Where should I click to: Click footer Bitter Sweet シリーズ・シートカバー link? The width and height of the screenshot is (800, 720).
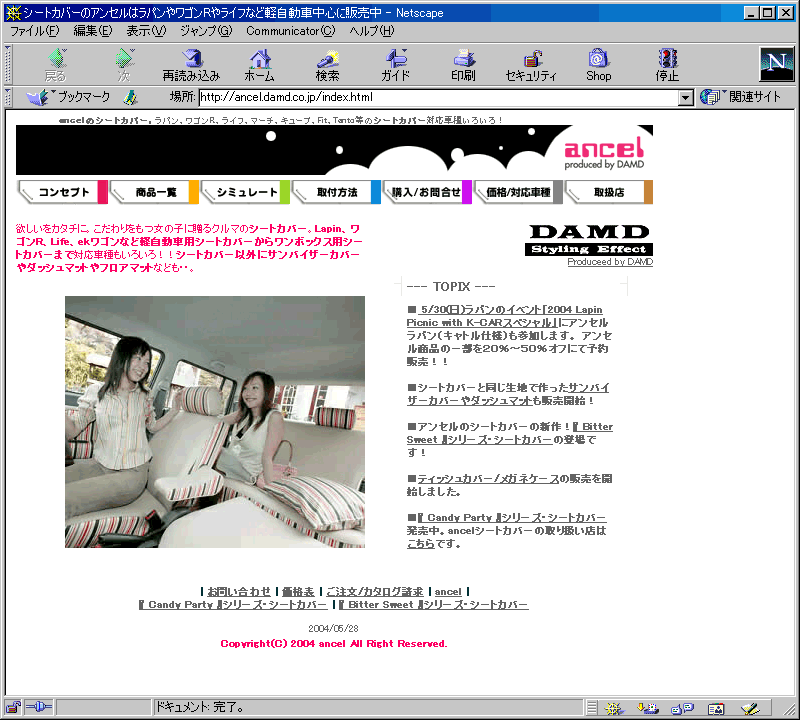[x=433, y=605]
